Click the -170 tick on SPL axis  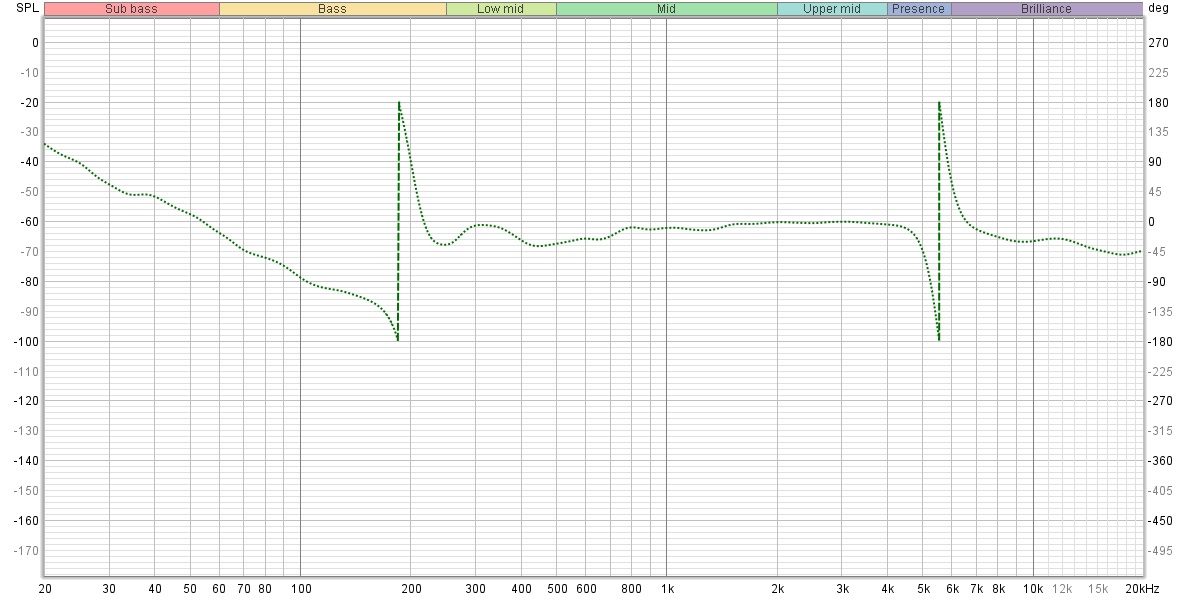tap(25, 550)
